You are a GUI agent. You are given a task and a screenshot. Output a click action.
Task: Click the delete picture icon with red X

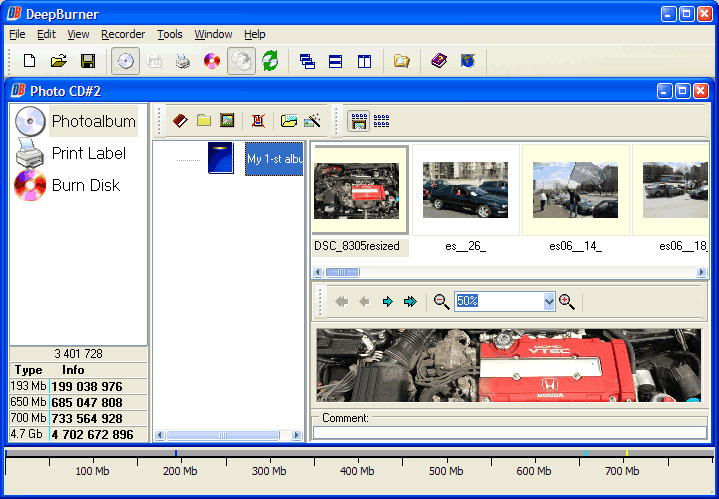click(258, 121)
